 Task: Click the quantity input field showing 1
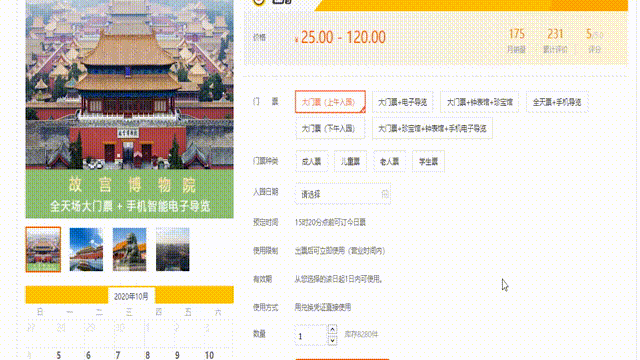pyautogui.click(x=311, y=336)
